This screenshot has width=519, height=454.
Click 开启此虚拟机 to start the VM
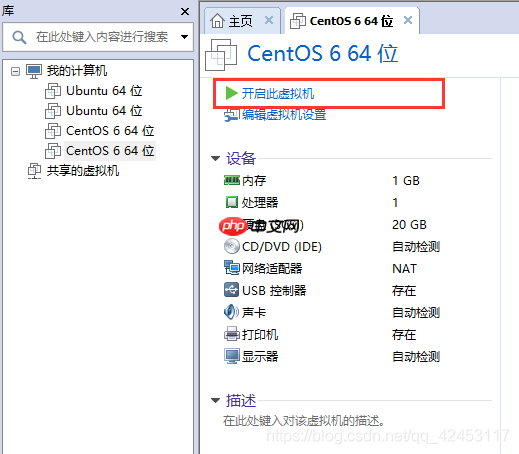[x=277, y=94]
